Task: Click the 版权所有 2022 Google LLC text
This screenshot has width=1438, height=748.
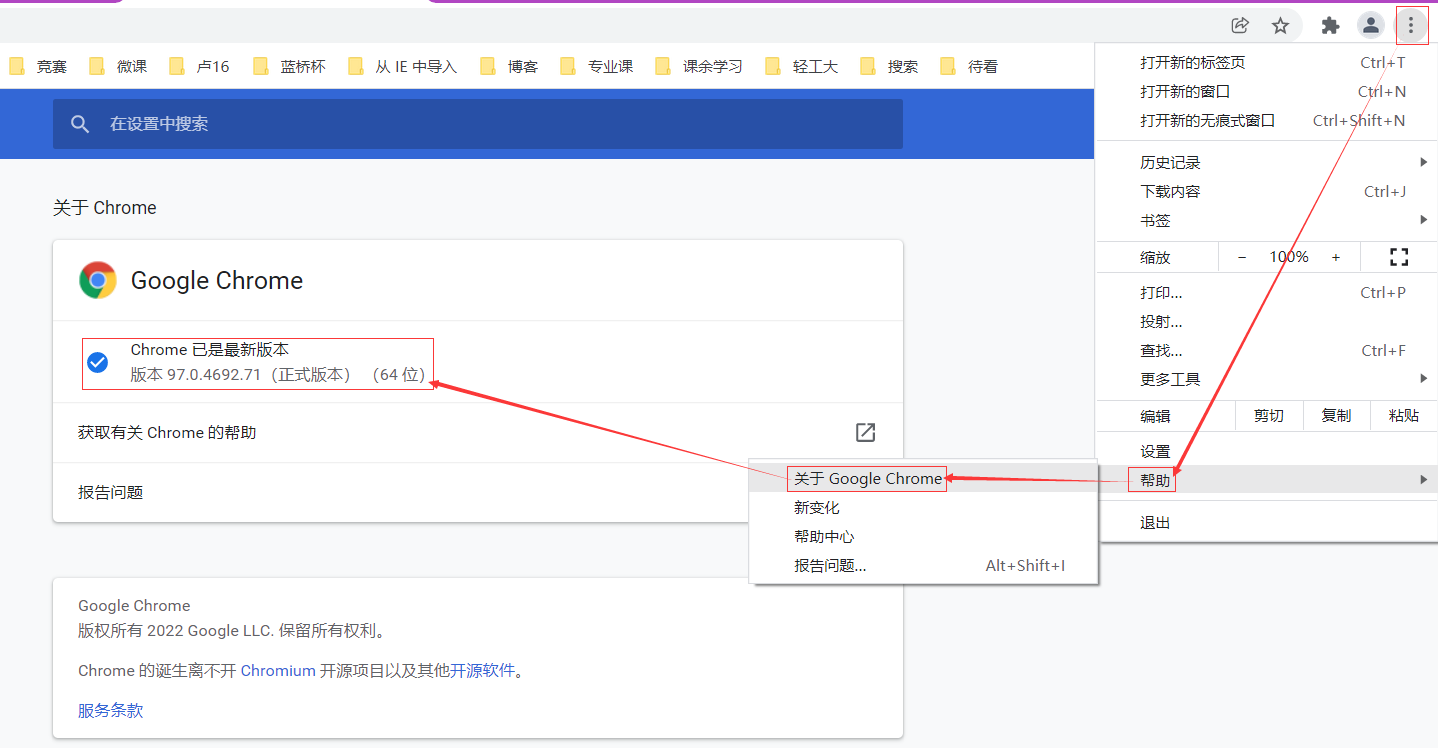Action: (x=232, y=631)
